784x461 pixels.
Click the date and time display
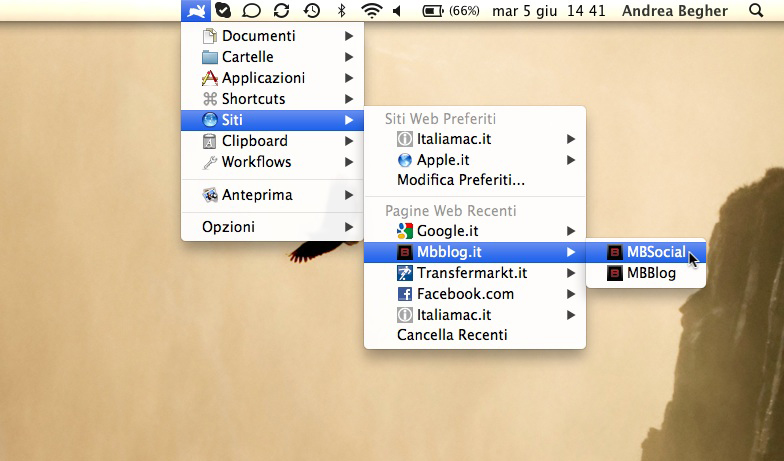(x=548, y=10)
